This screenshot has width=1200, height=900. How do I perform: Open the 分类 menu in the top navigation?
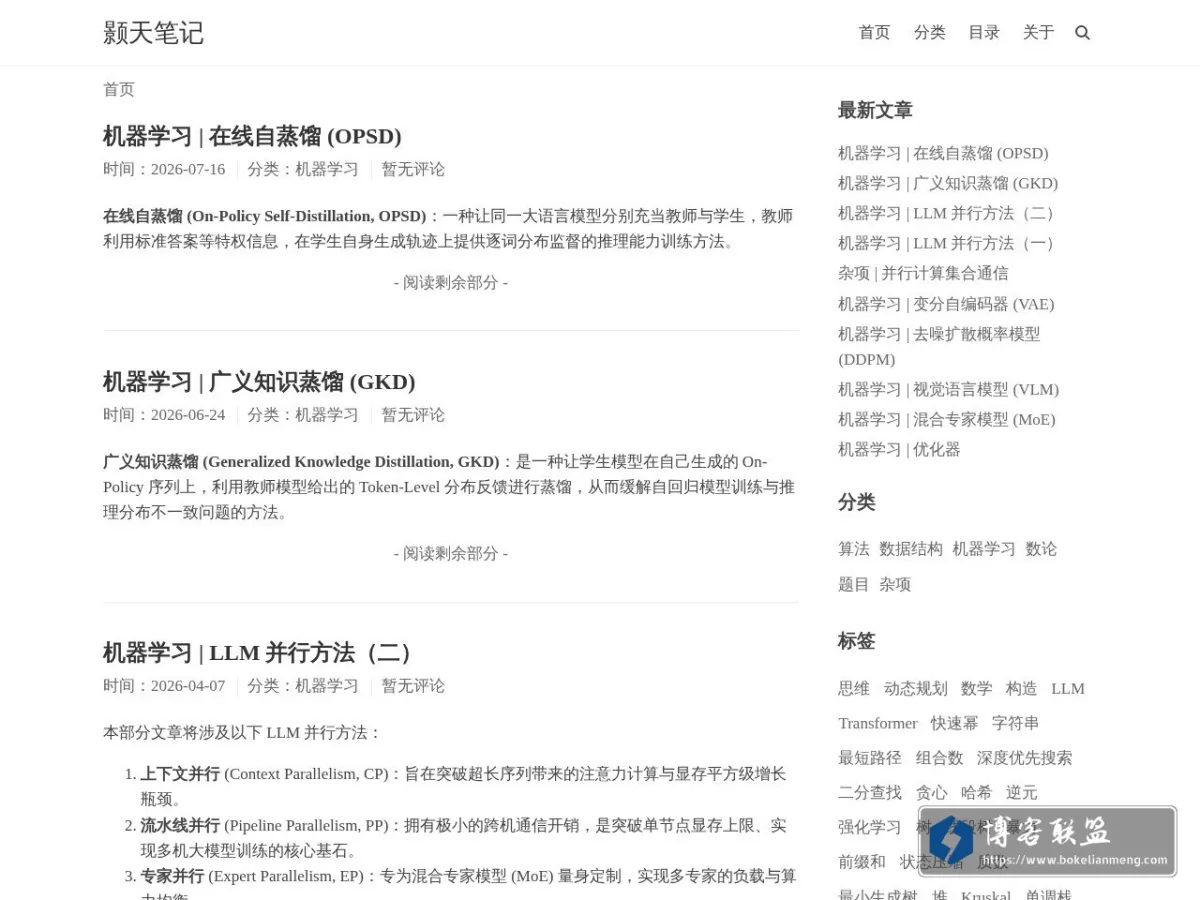[x=929, y=32]
